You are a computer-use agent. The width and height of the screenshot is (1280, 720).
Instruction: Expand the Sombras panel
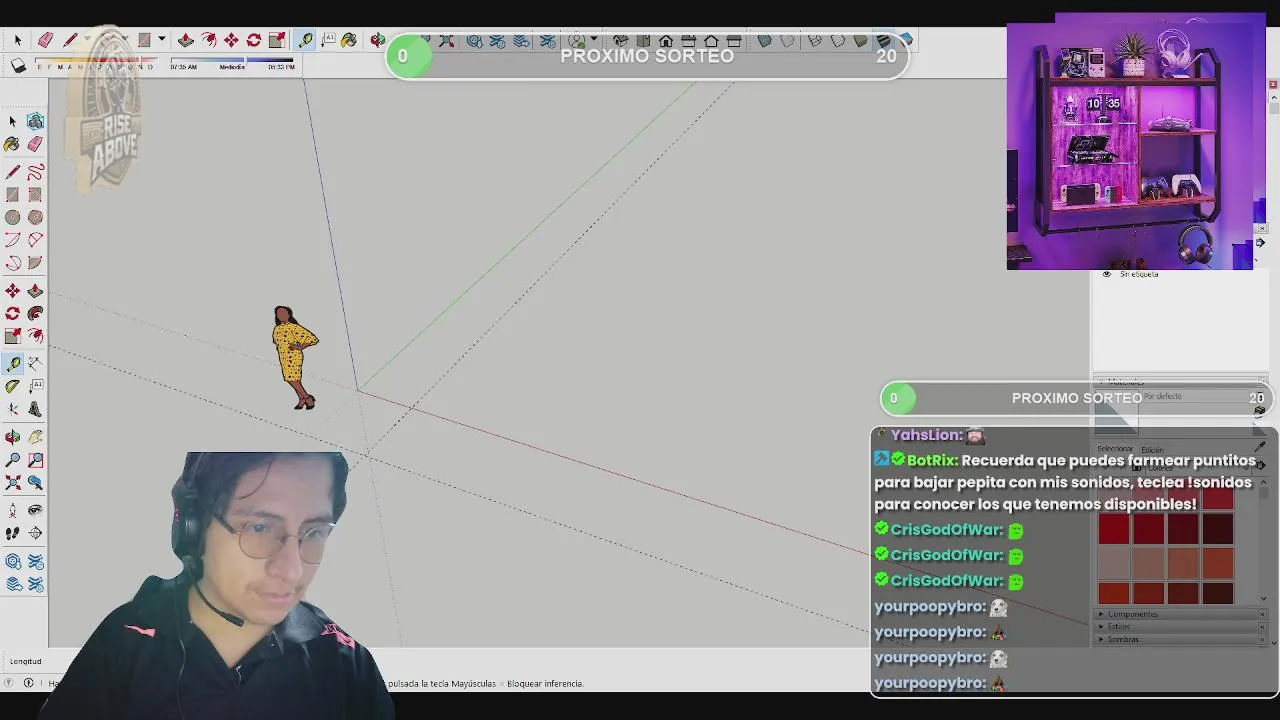click(x=1122, y=640)
